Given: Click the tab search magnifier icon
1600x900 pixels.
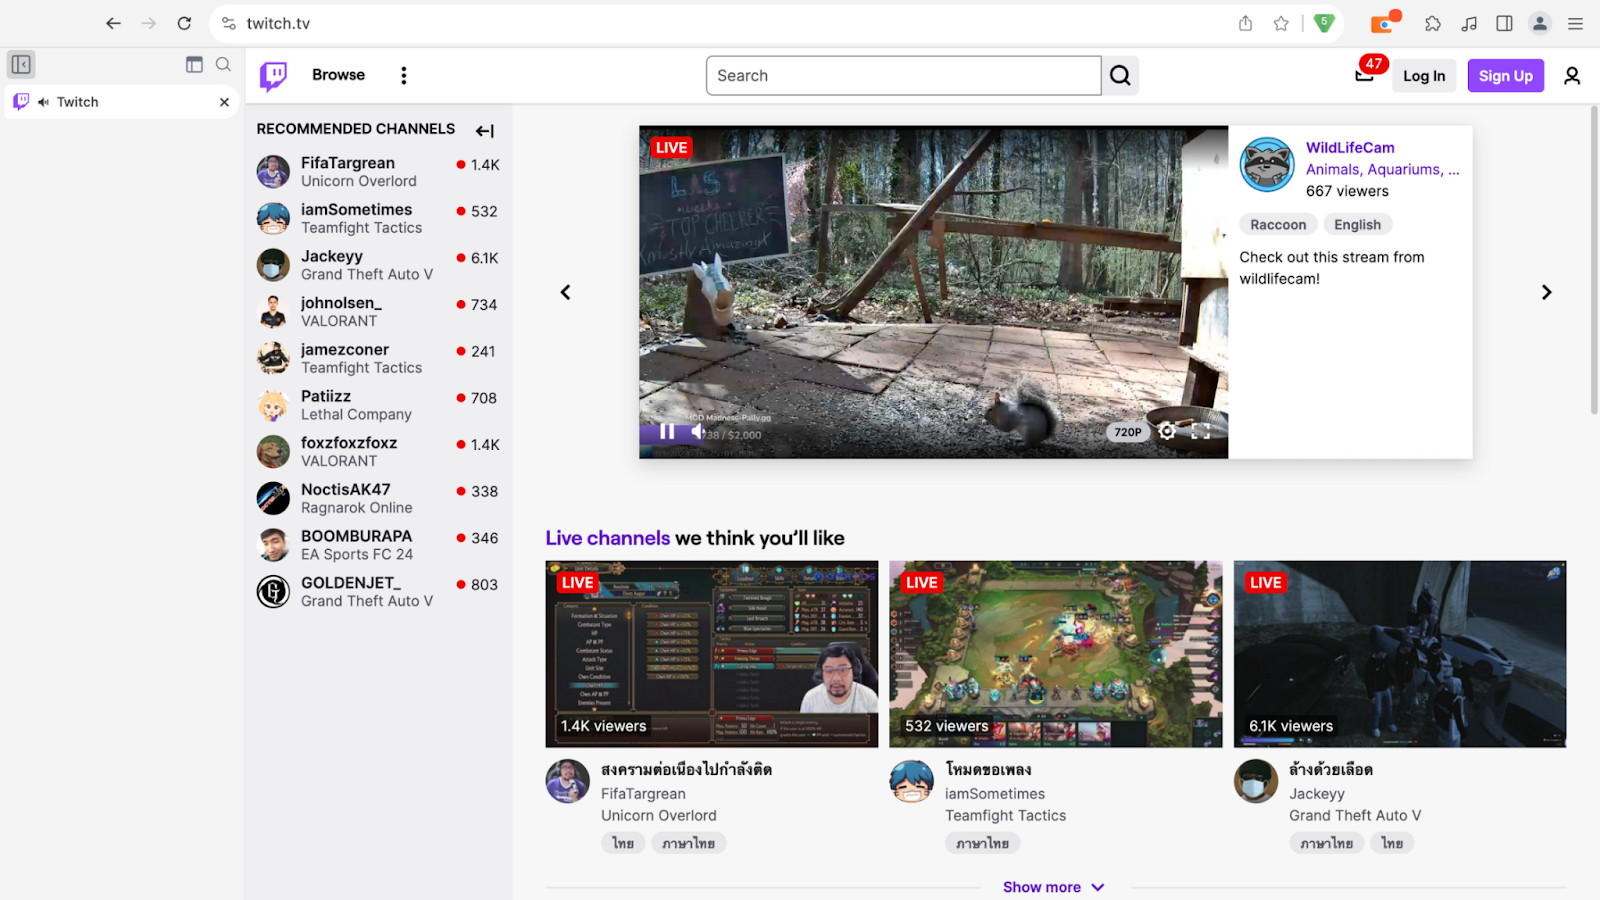Looking at the screenshot, I should 223,65.
